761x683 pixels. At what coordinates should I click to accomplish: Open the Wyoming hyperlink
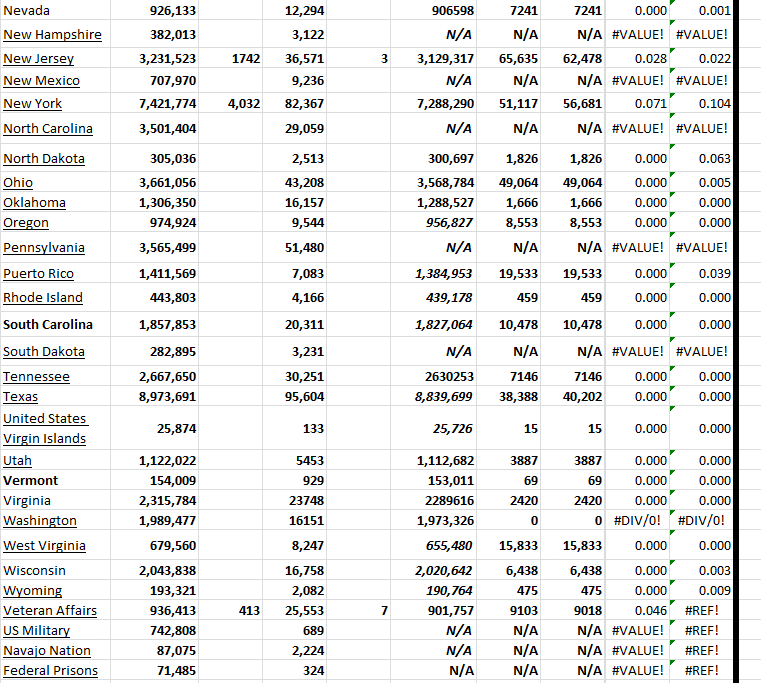pyautogui.click(x=33, y=591)
